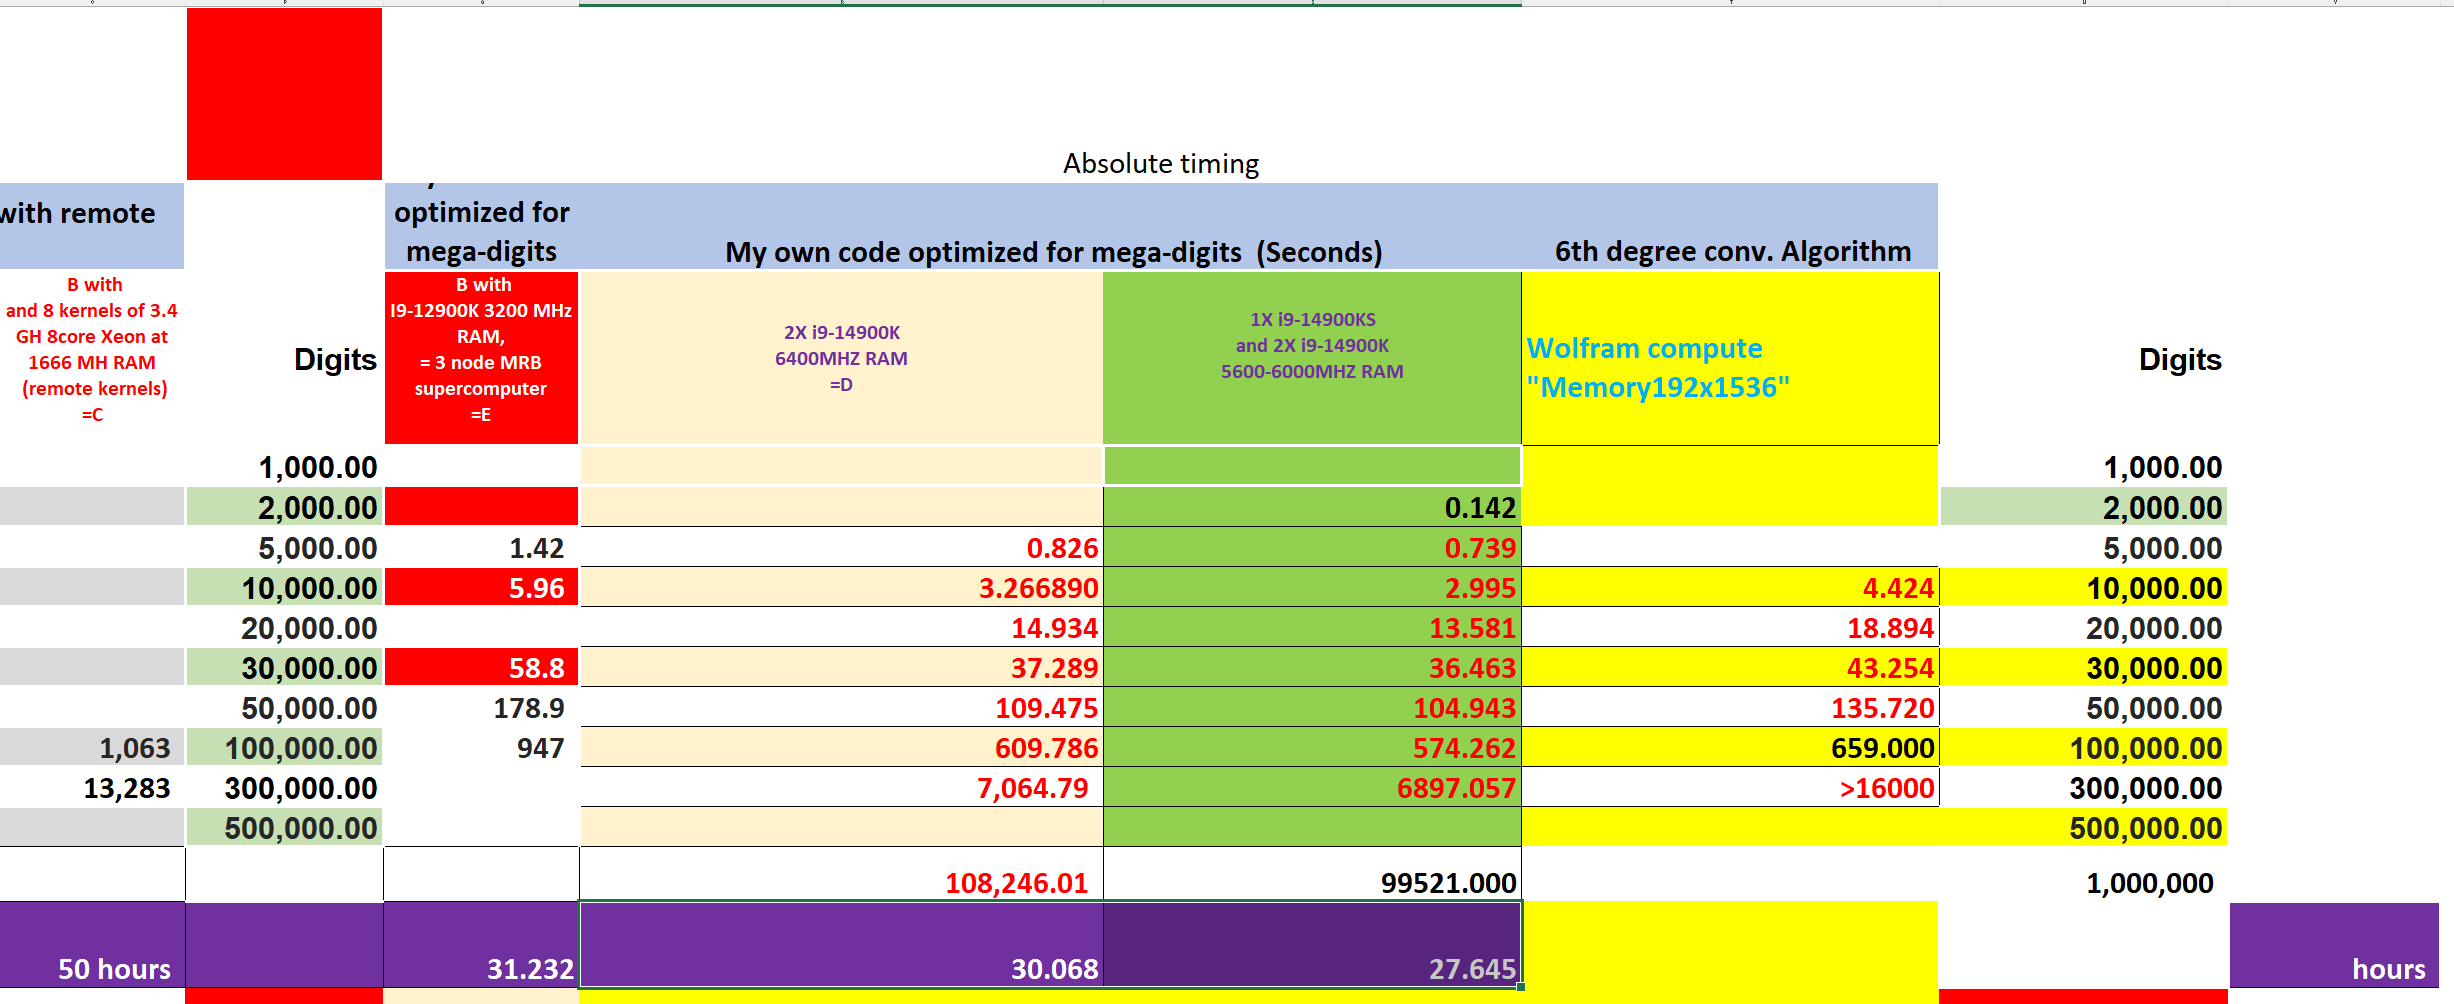This screenshot has height=1004, width=2454.
Task: Click the 99521.000 value cell
Action: [1312, 875]
